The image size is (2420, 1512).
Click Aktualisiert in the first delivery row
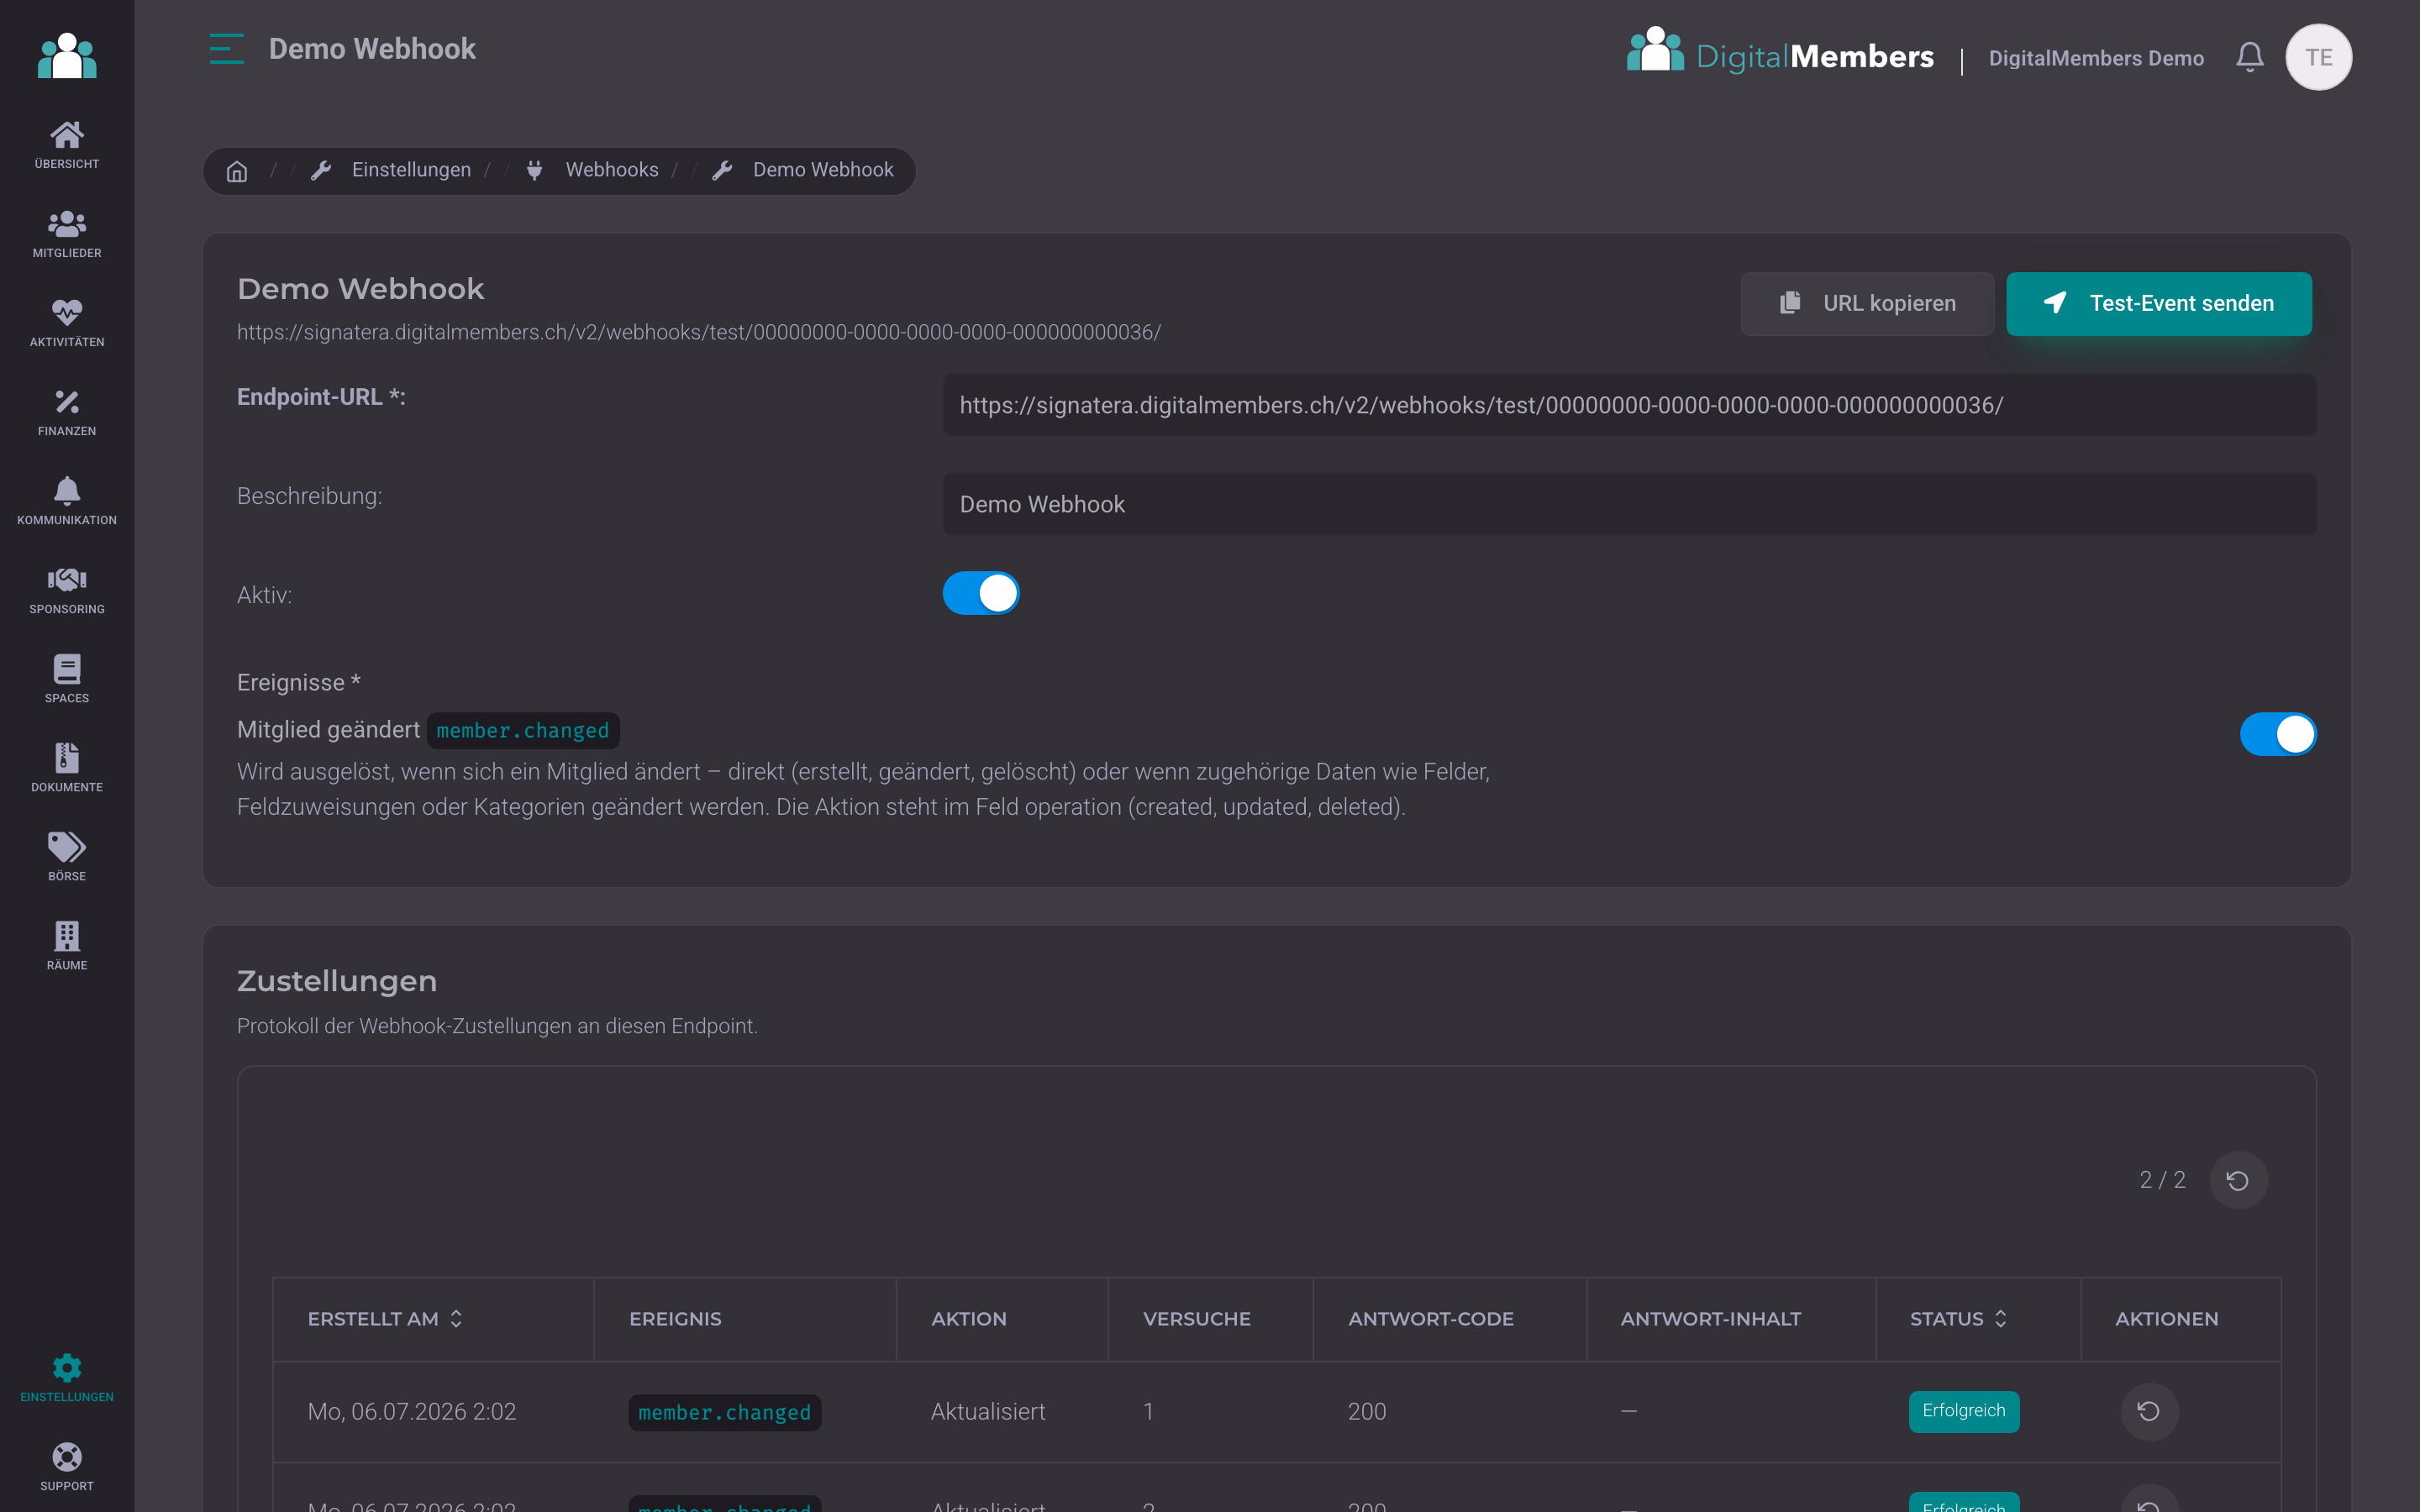(x=988, y=1411)
